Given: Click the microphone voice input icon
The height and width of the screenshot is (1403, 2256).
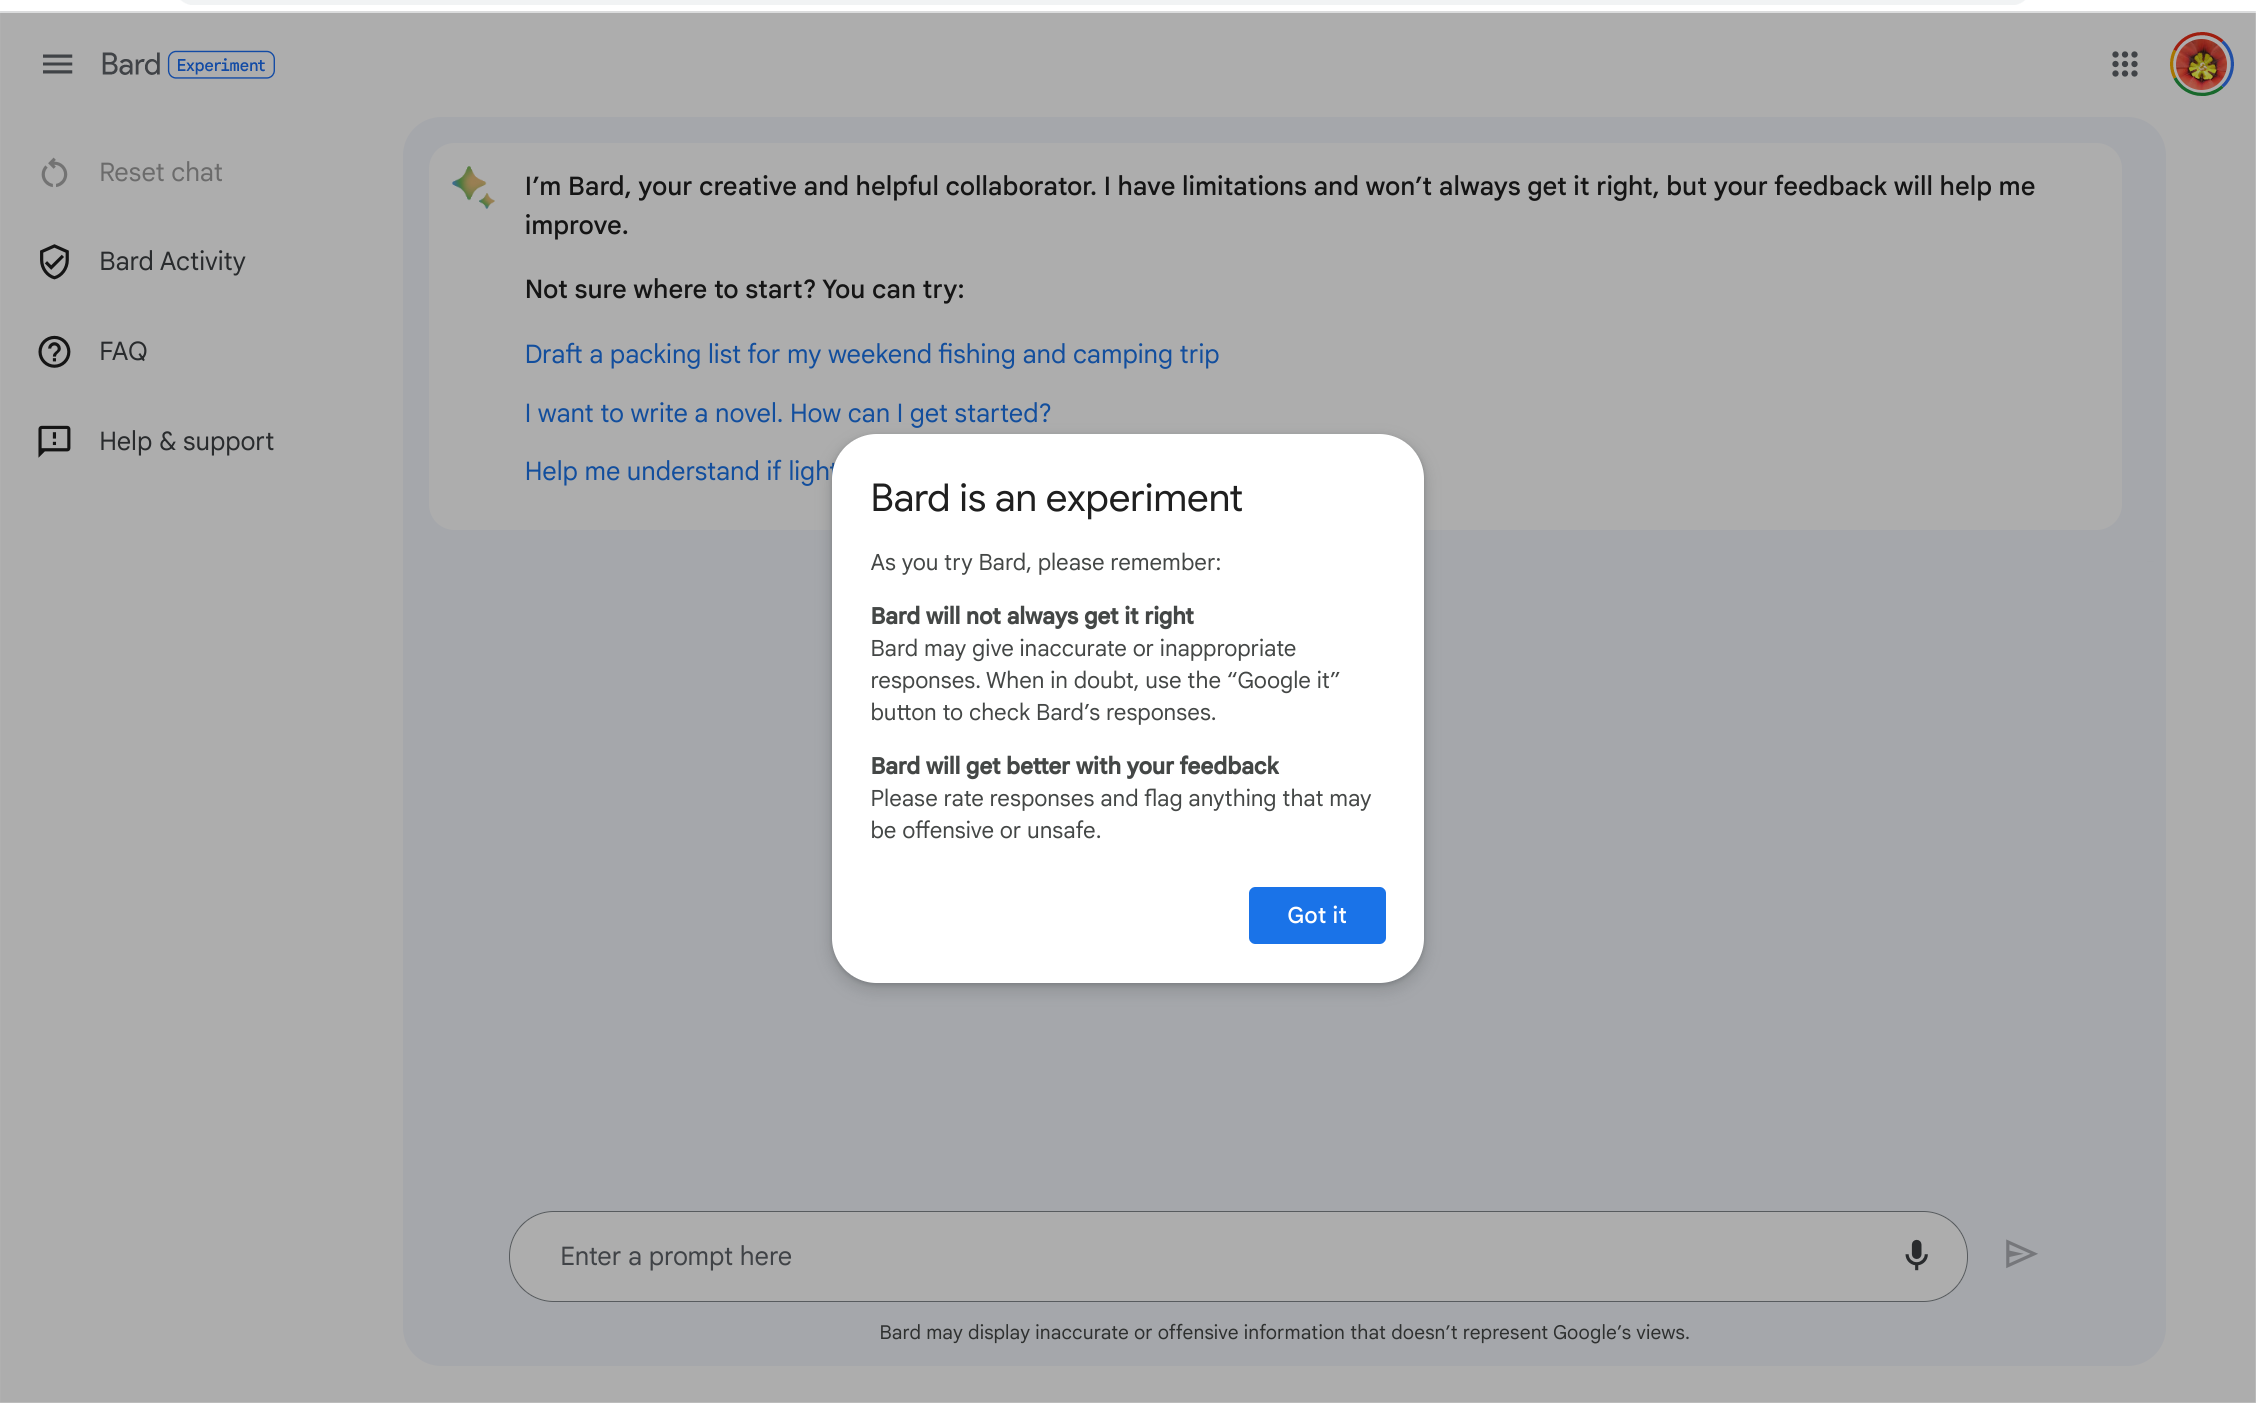Looking at the screenshot, I should 1915,1255.
